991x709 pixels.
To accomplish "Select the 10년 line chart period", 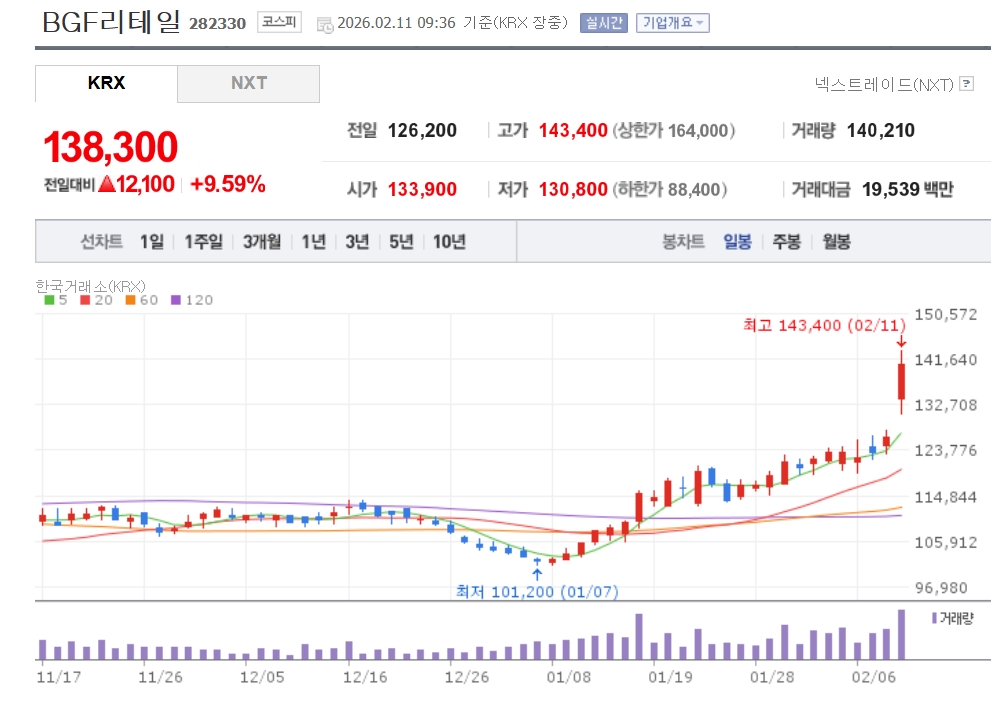I will pyautogui.click(x=449, y=241).
